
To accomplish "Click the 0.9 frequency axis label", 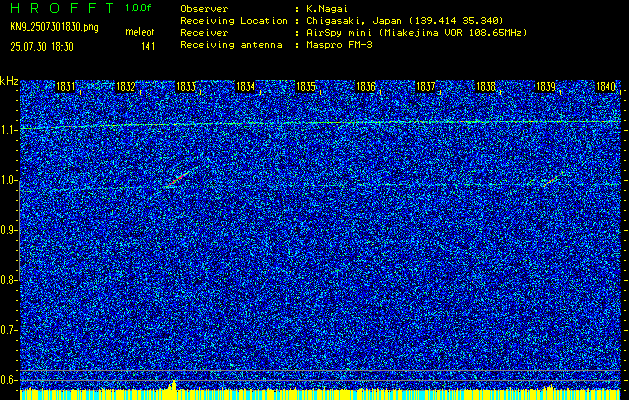I will [8, 230].
